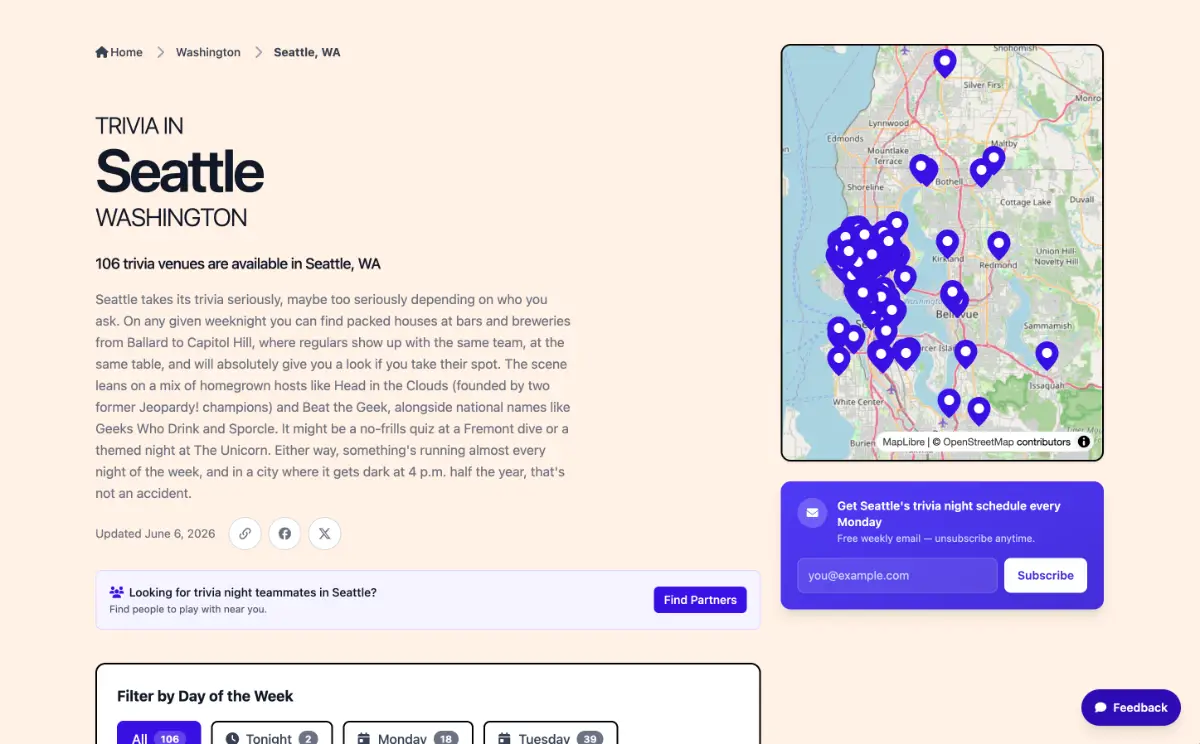Image resolution: width=1200 pixels, height=744 pixels.
Task: Click the map pin at Redmond
Action: [999, 245]
